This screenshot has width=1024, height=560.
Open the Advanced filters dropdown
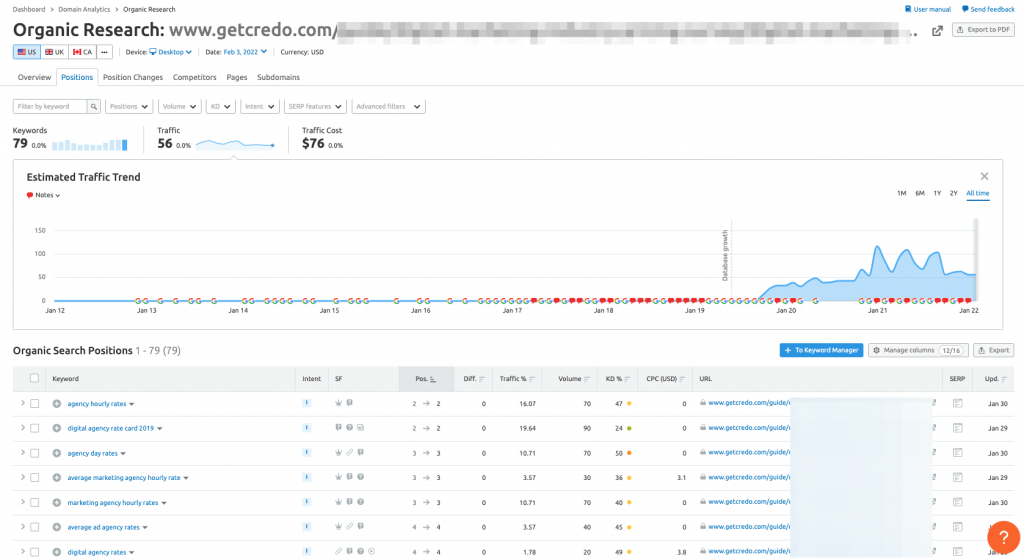coord(389,106)
